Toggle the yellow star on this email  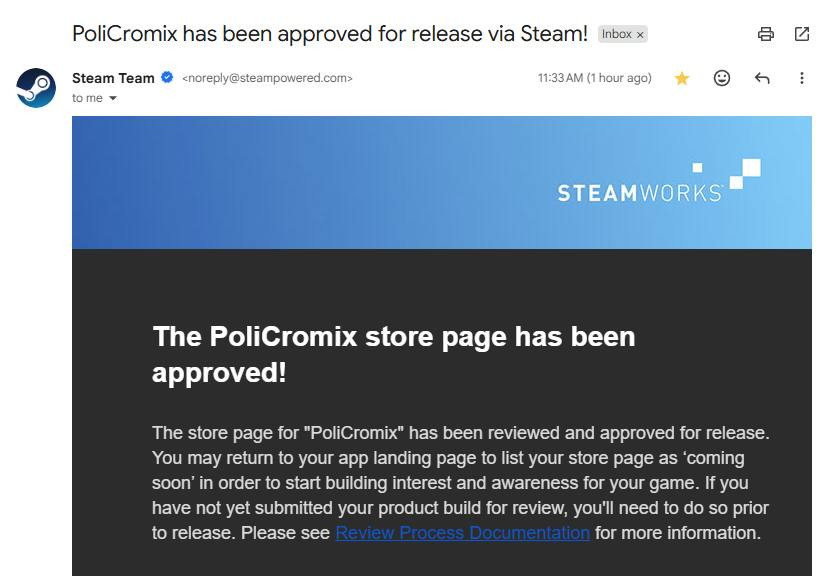[682, 78]
